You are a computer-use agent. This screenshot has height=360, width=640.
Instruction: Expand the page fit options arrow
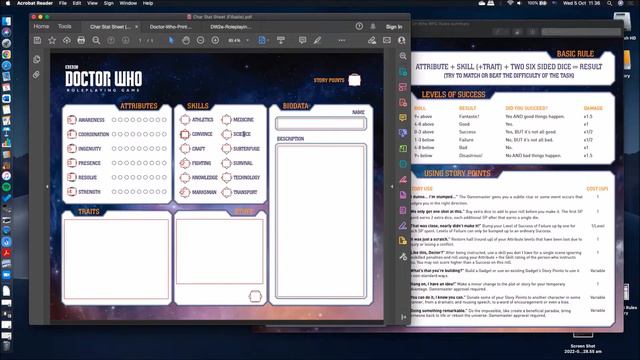268,40
